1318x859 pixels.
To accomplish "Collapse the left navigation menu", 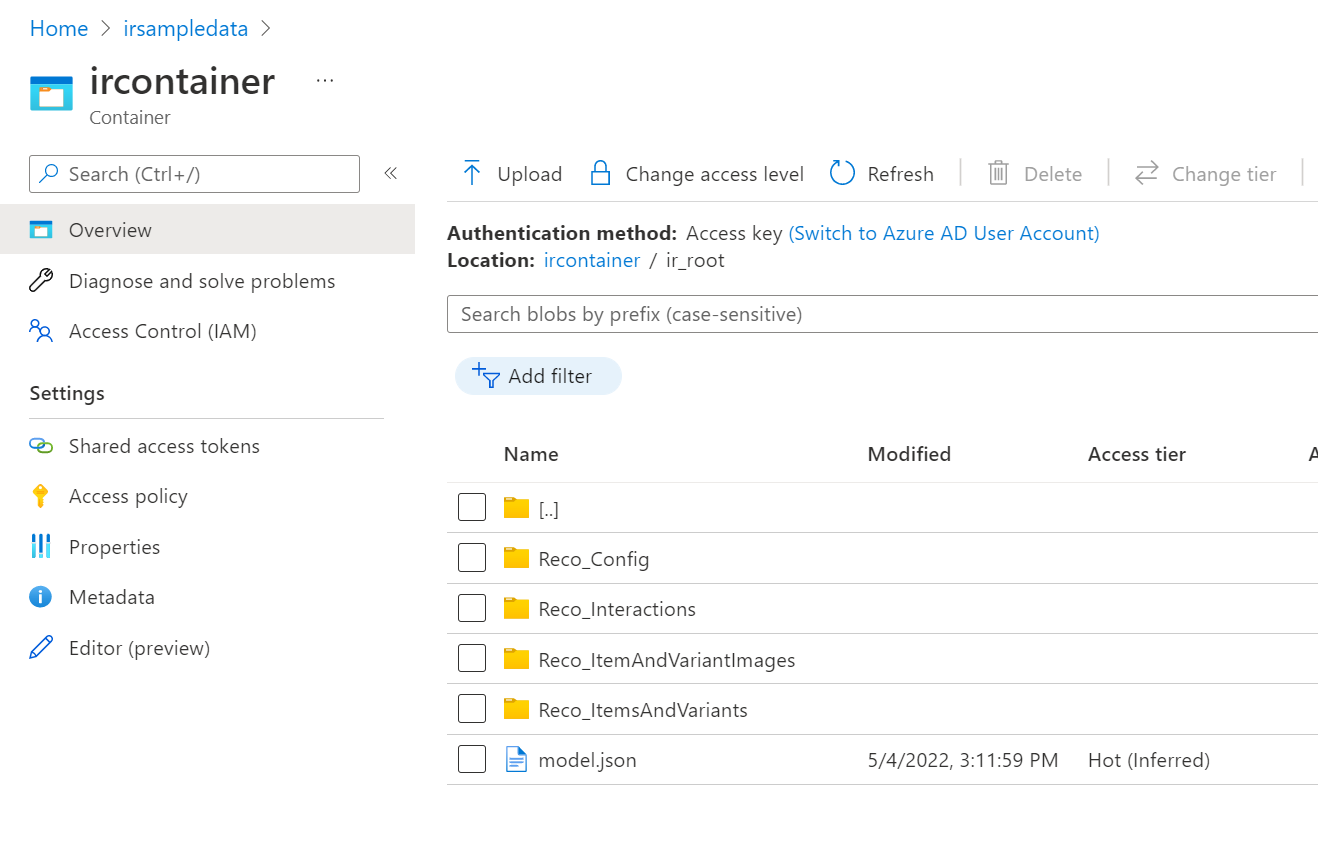I will point(391,173).
